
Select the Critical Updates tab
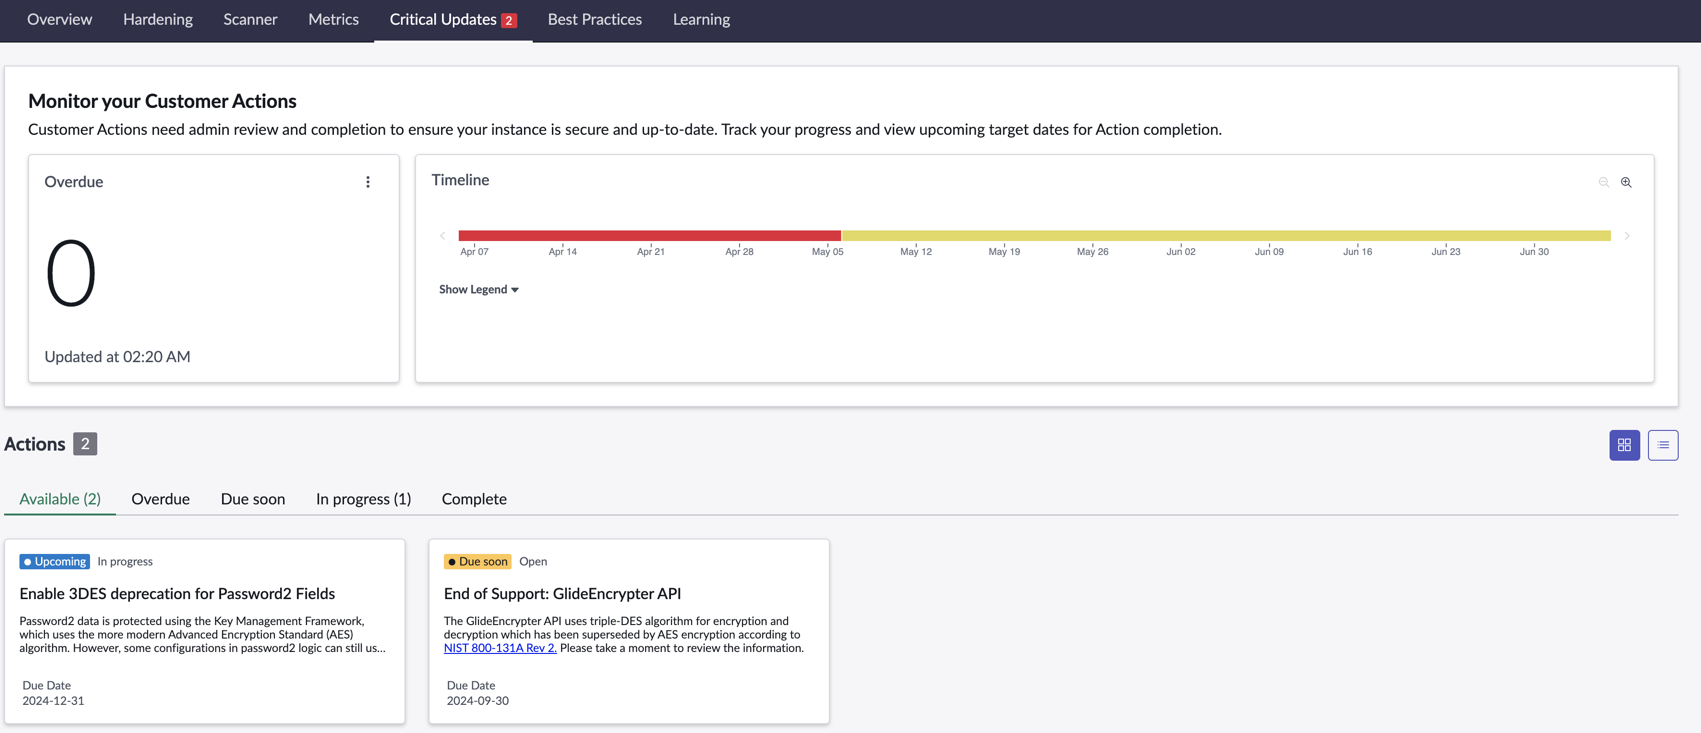453,19
